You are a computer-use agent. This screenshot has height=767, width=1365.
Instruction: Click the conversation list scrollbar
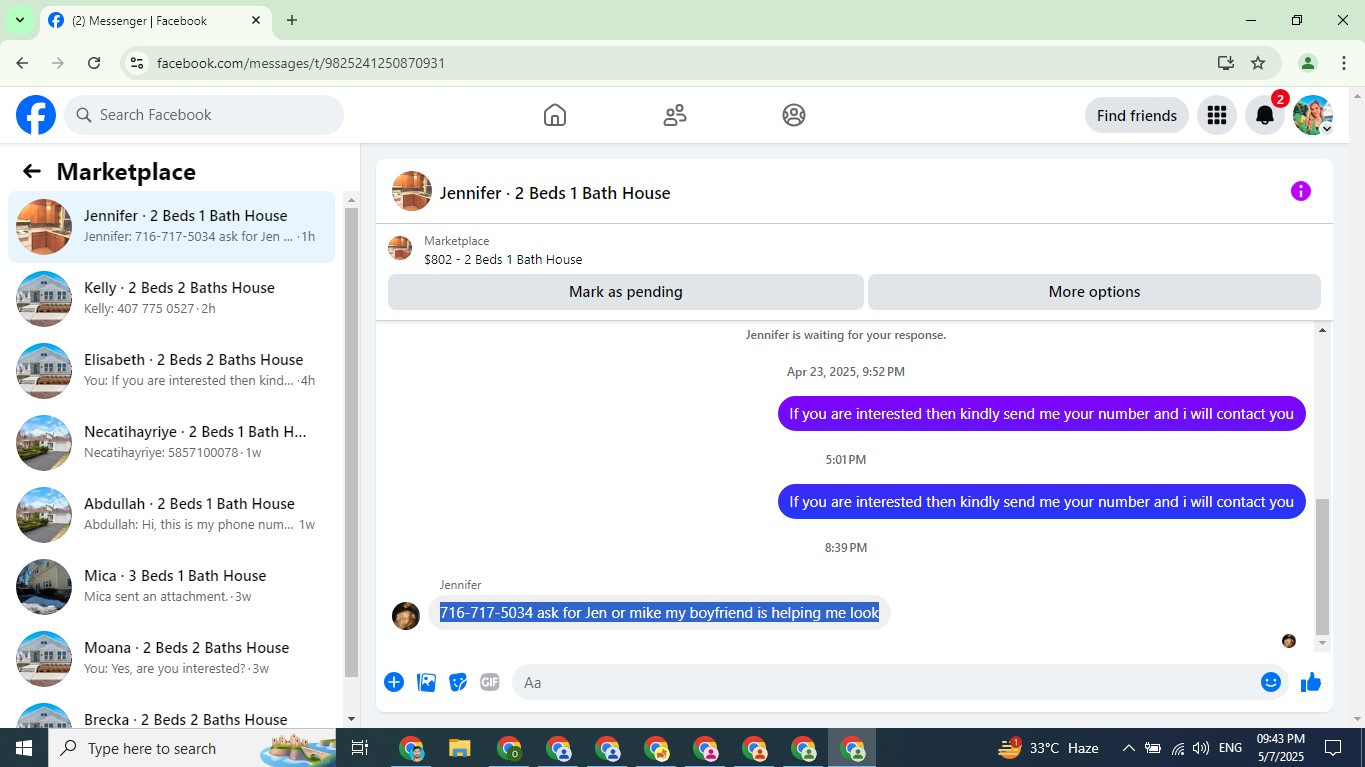tap(351, 440)
